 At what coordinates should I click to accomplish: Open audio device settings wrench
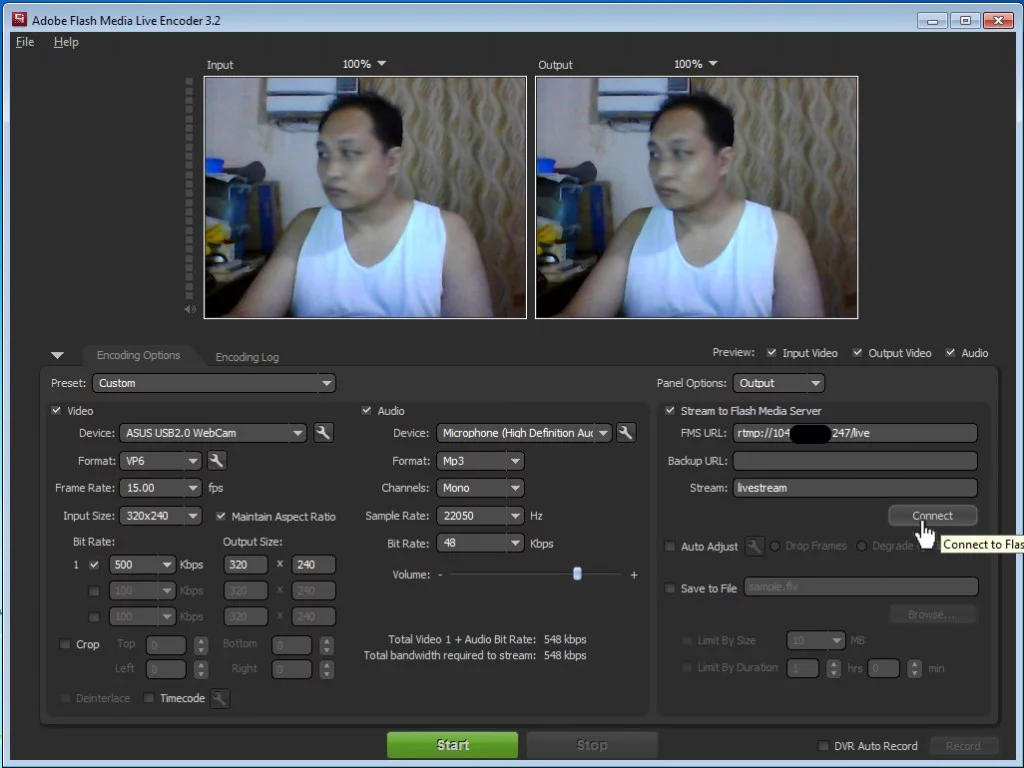(x=626, y=432)
